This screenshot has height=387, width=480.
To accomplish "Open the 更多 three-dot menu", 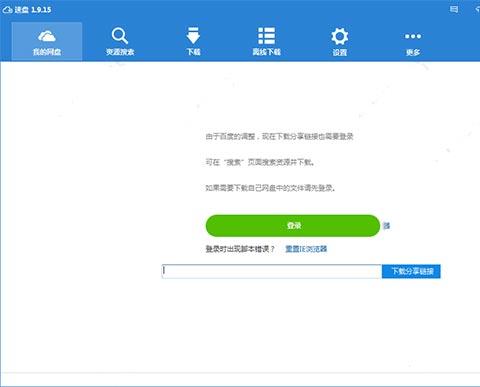I will click(413, 43).
